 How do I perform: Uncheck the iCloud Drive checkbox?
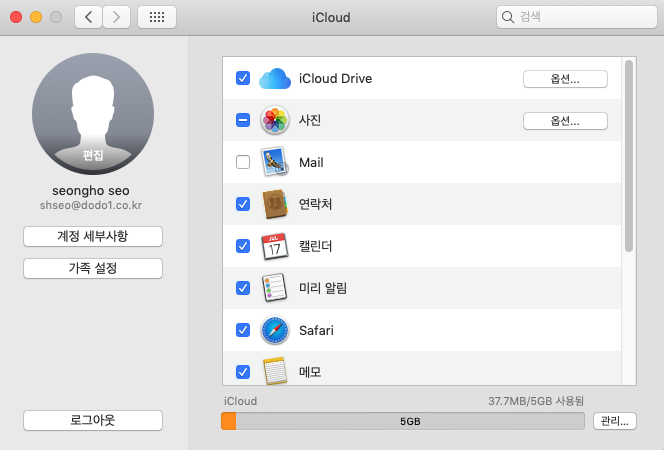click(243, 78)
